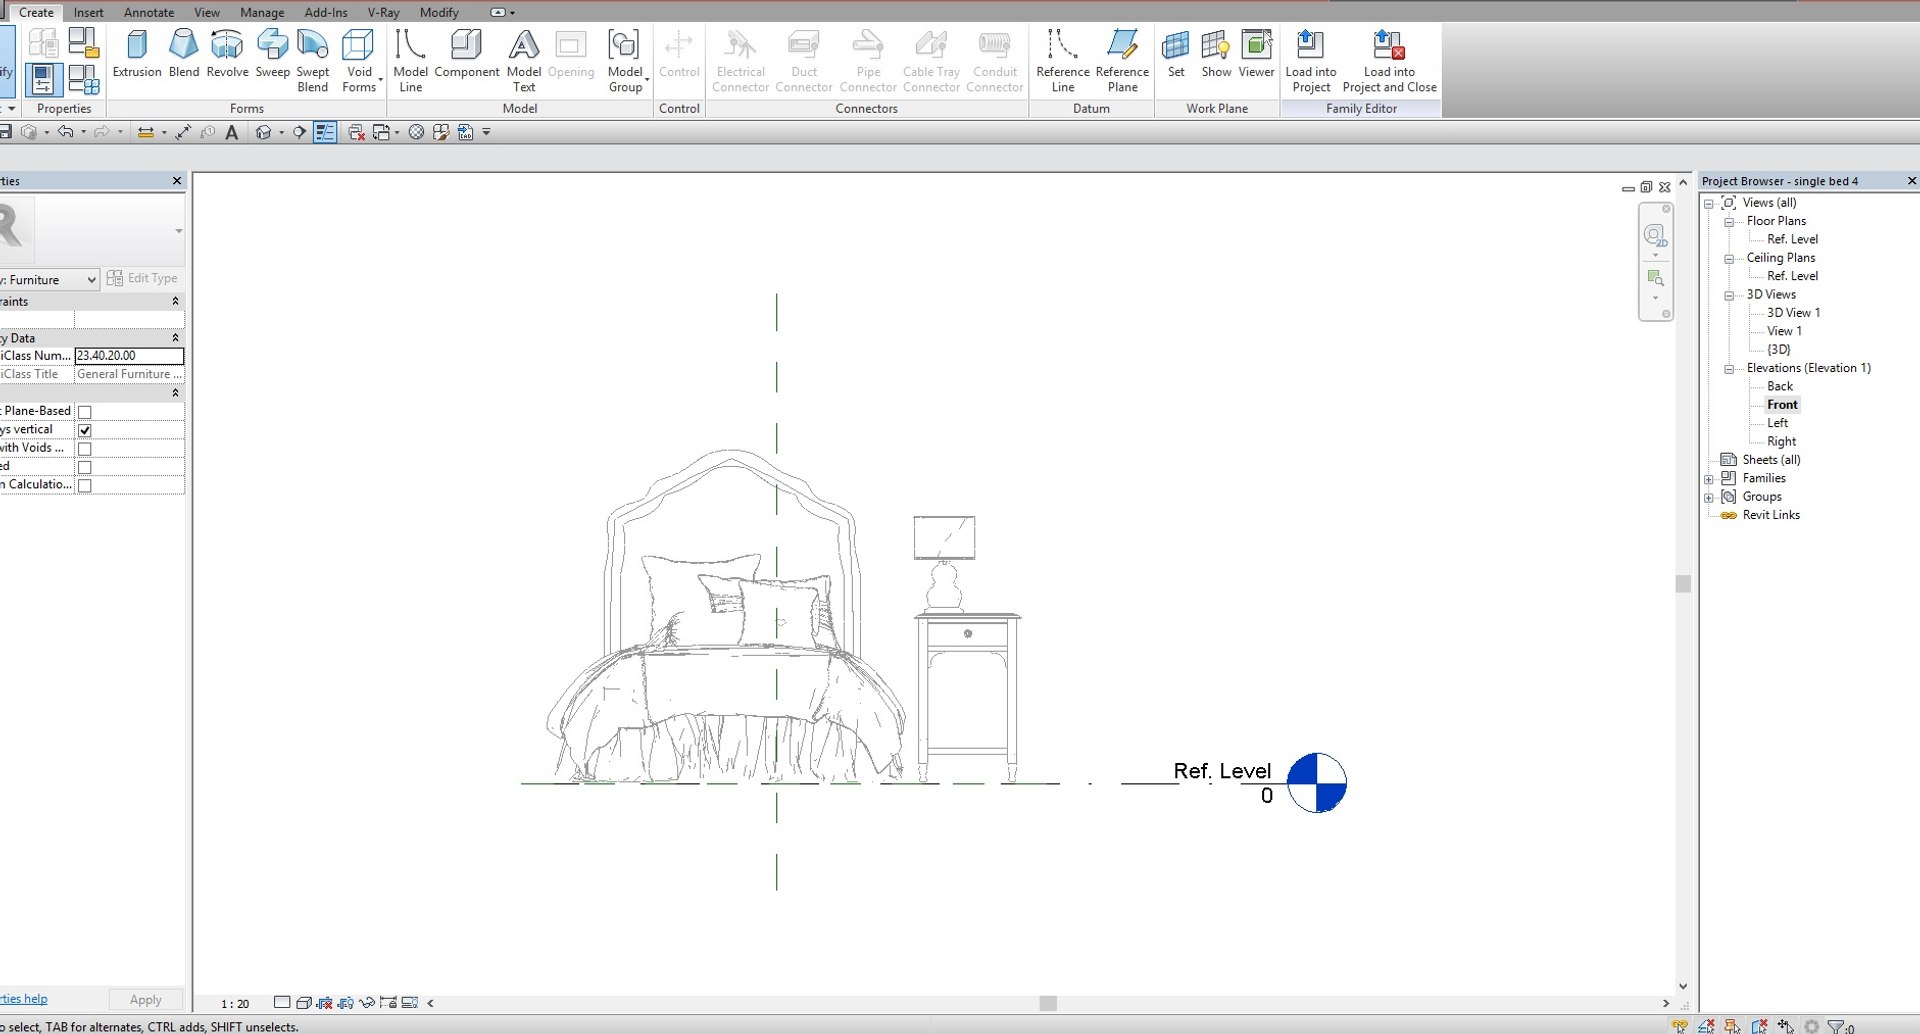Open the Manage ribbon tab
Screen dimensions: 1920x1034
click(262, 12)
